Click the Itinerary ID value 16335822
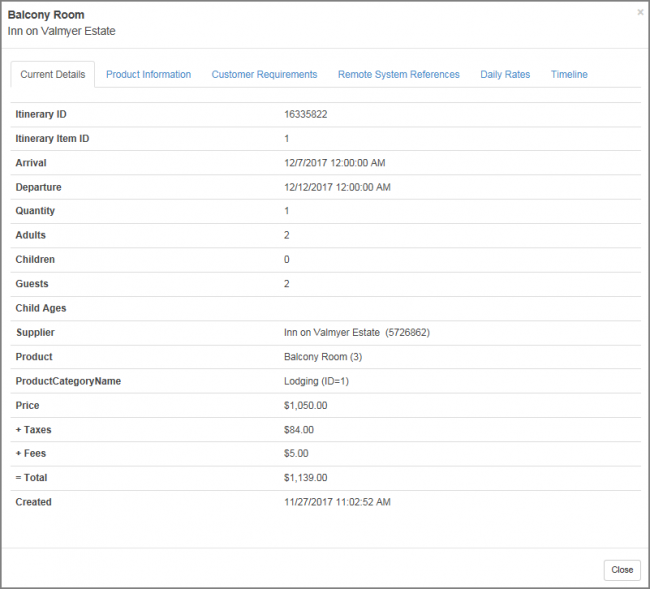Screen dimensions: 650x589 coord(306,115)
